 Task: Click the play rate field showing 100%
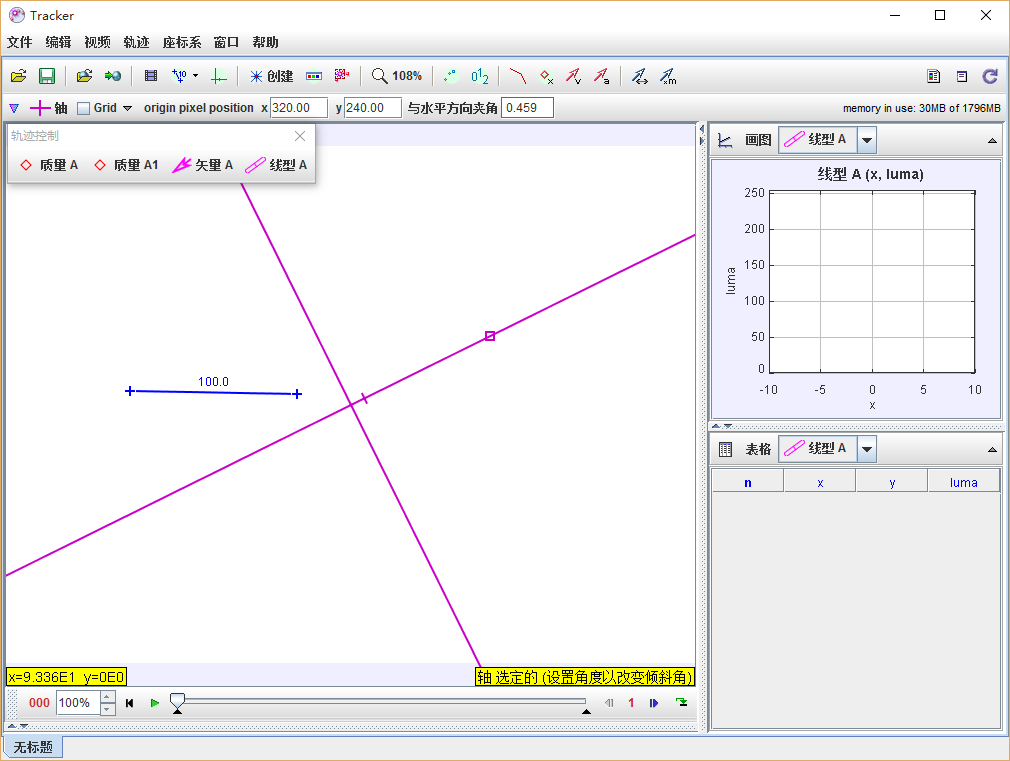click(79, 702)
